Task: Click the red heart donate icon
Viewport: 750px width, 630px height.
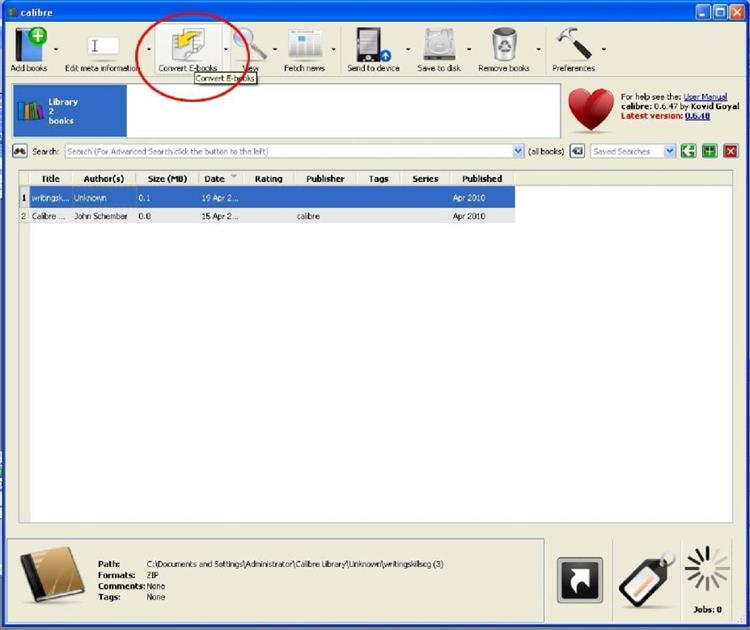Action: click(x=591, y=109)
